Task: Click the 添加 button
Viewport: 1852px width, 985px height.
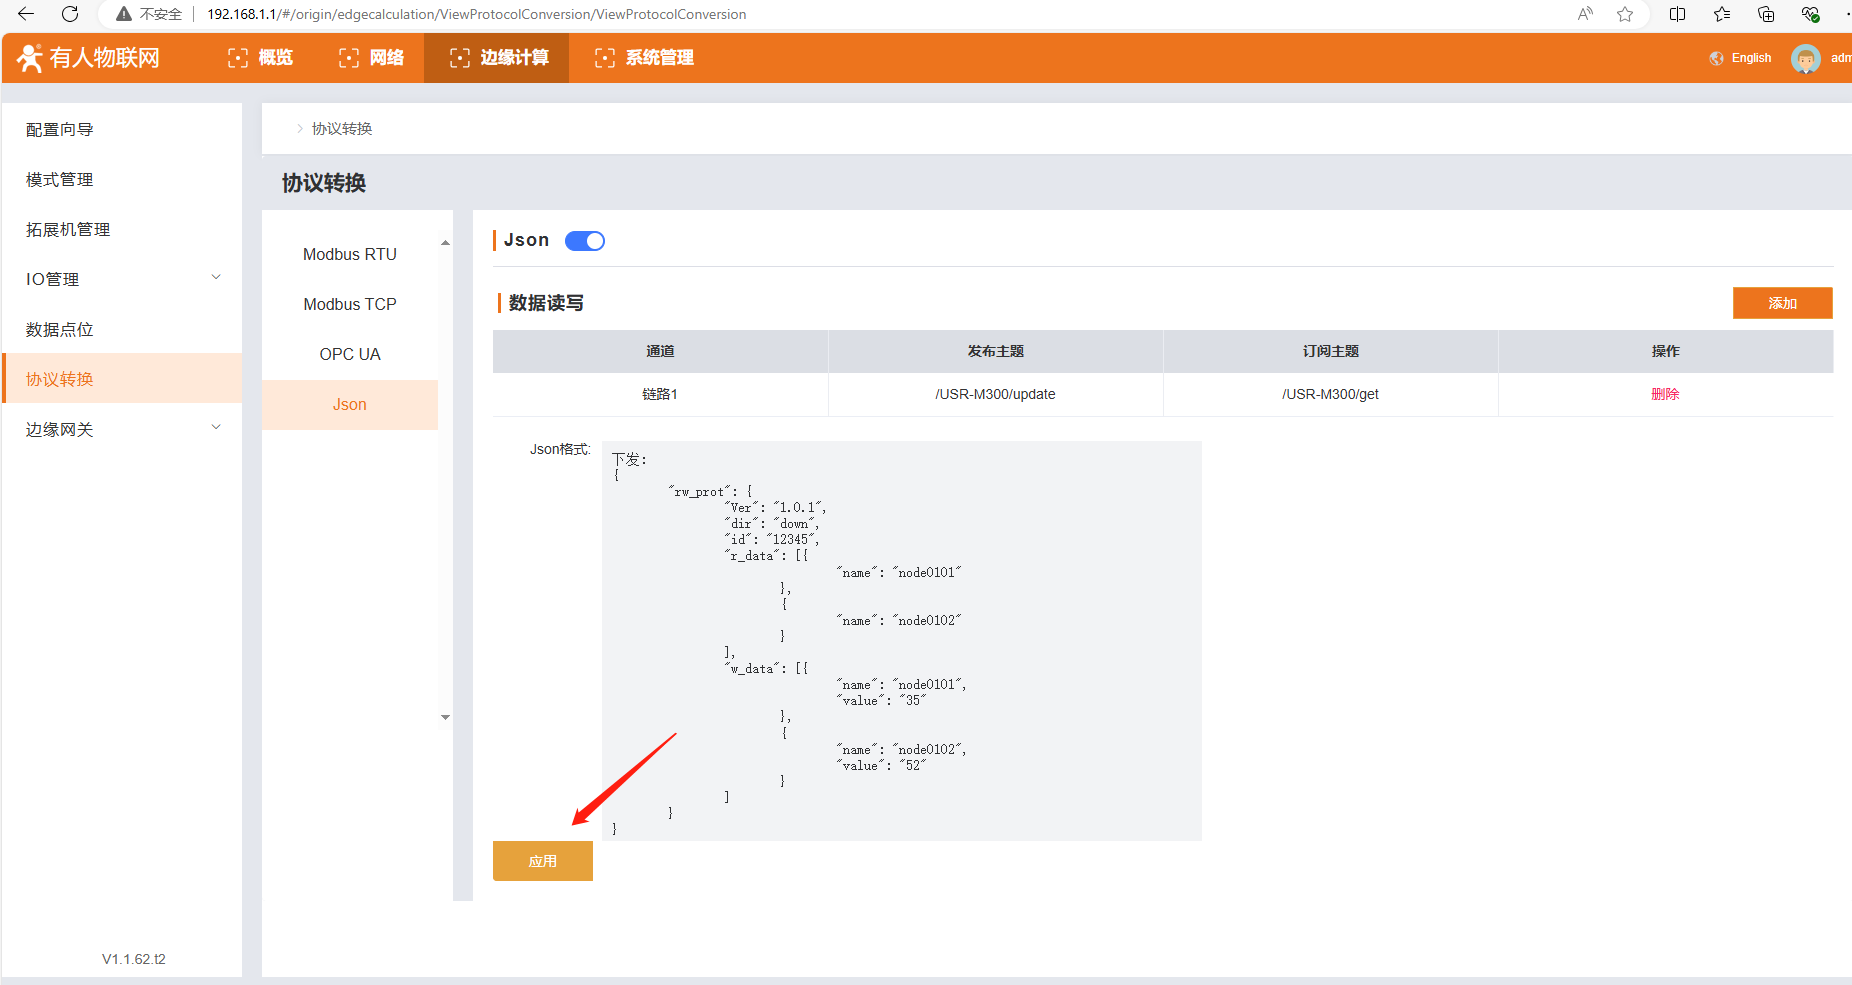Action: (1782, 303)
